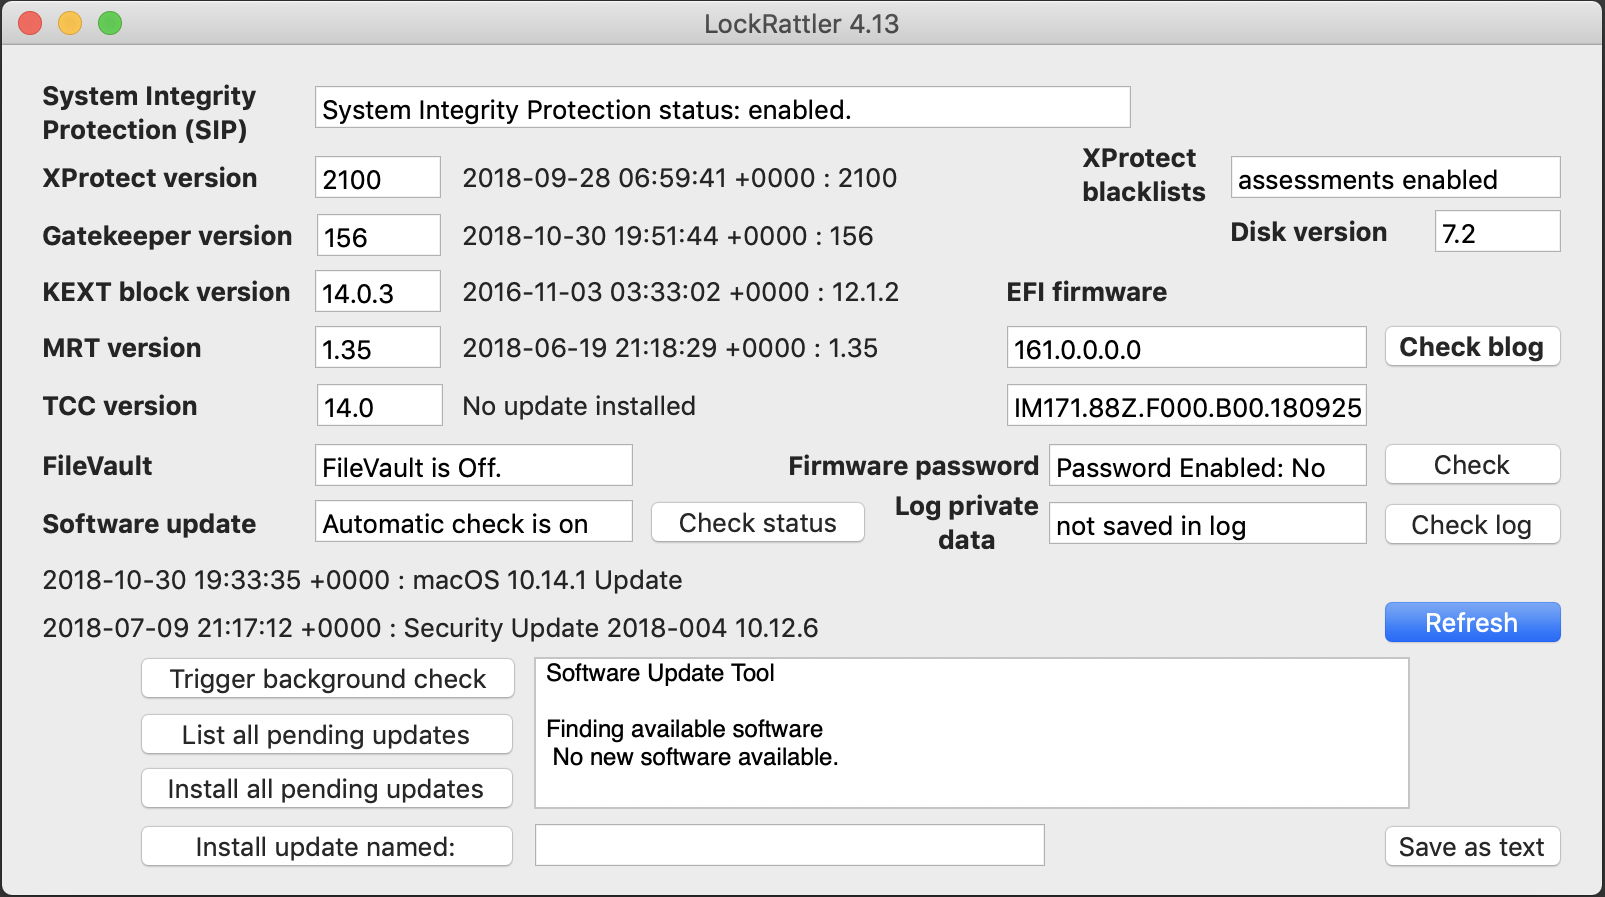This screenshot has height=897, width=1605.
Task: Minimize the LockRattler window
Action: (x=70, y=23)
